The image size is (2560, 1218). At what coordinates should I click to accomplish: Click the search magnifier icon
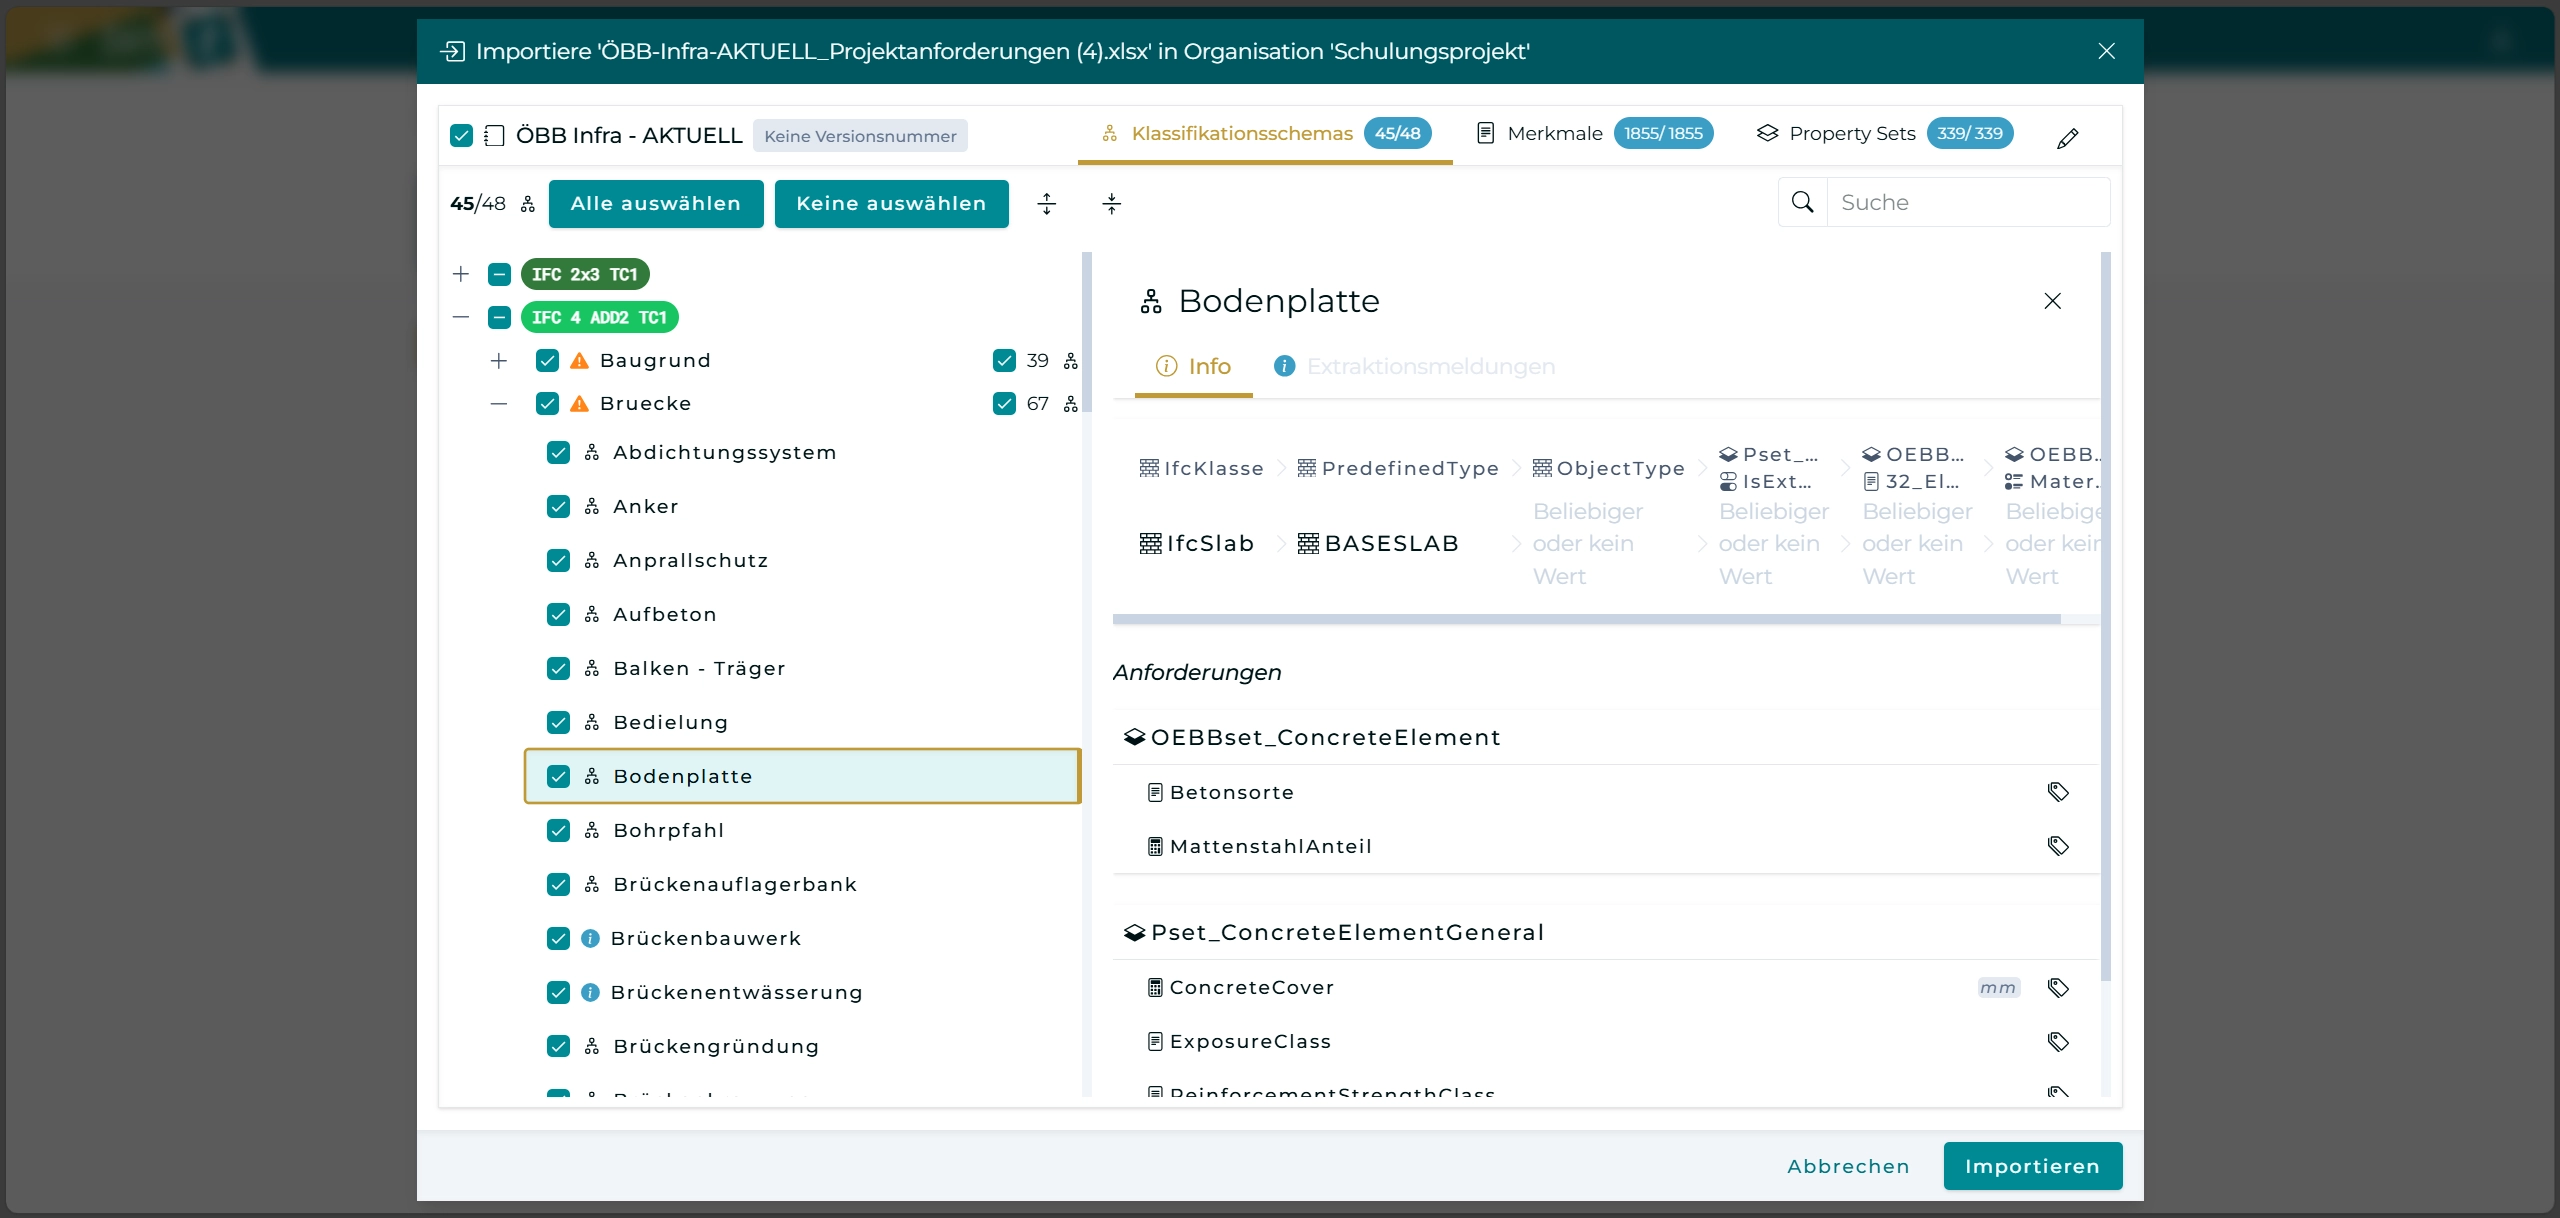point(1802,203)
